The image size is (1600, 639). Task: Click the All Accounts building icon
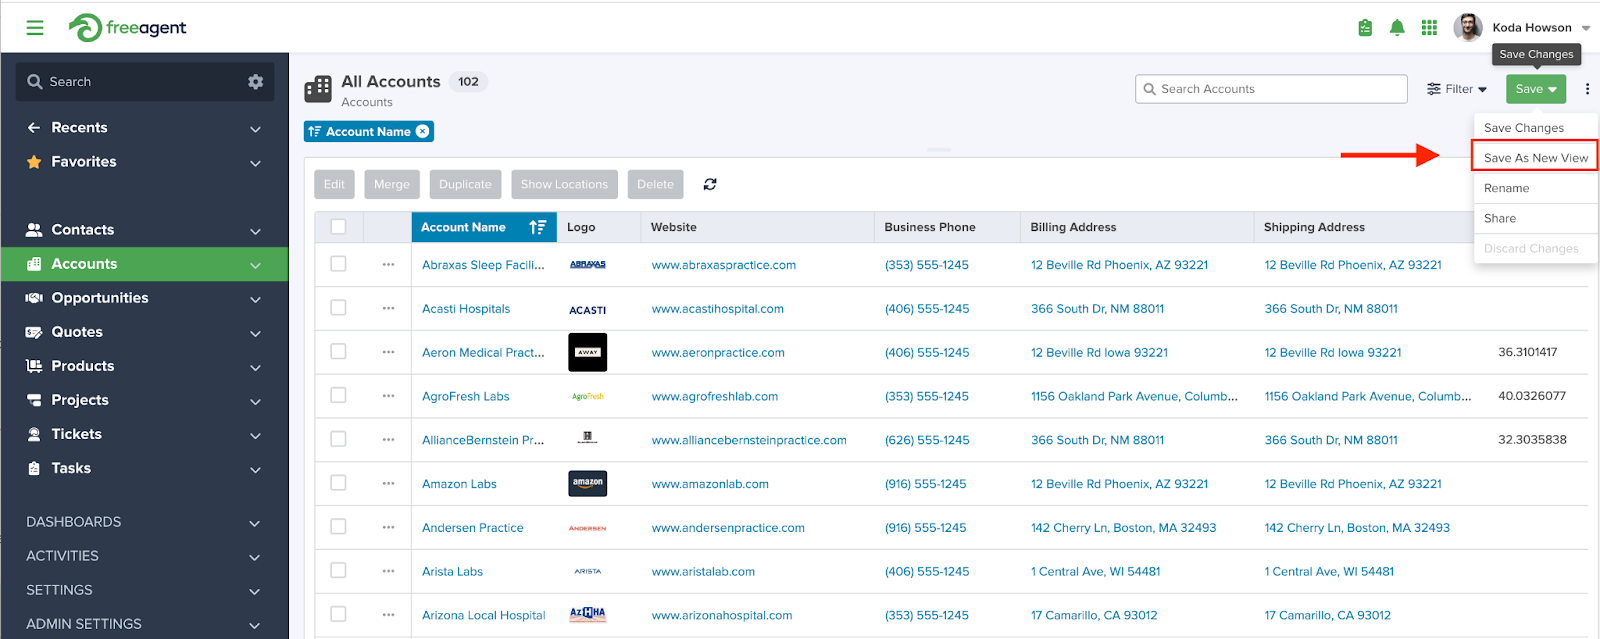(x=318, y=89)
